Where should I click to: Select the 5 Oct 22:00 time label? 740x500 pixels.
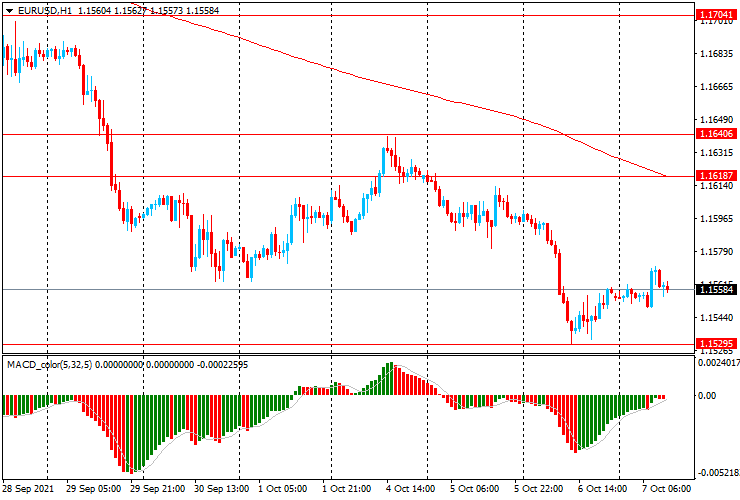(x=538, y=489)
